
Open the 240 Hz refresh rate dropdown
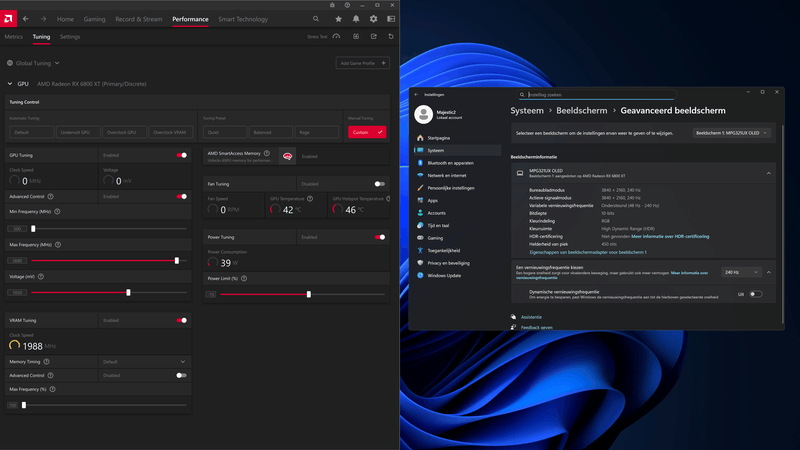740,272
